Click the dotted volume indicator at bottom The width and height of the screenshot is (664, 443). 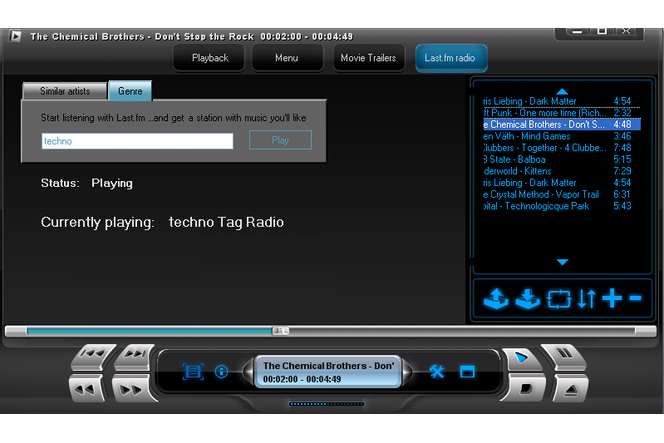click(326, 404)
